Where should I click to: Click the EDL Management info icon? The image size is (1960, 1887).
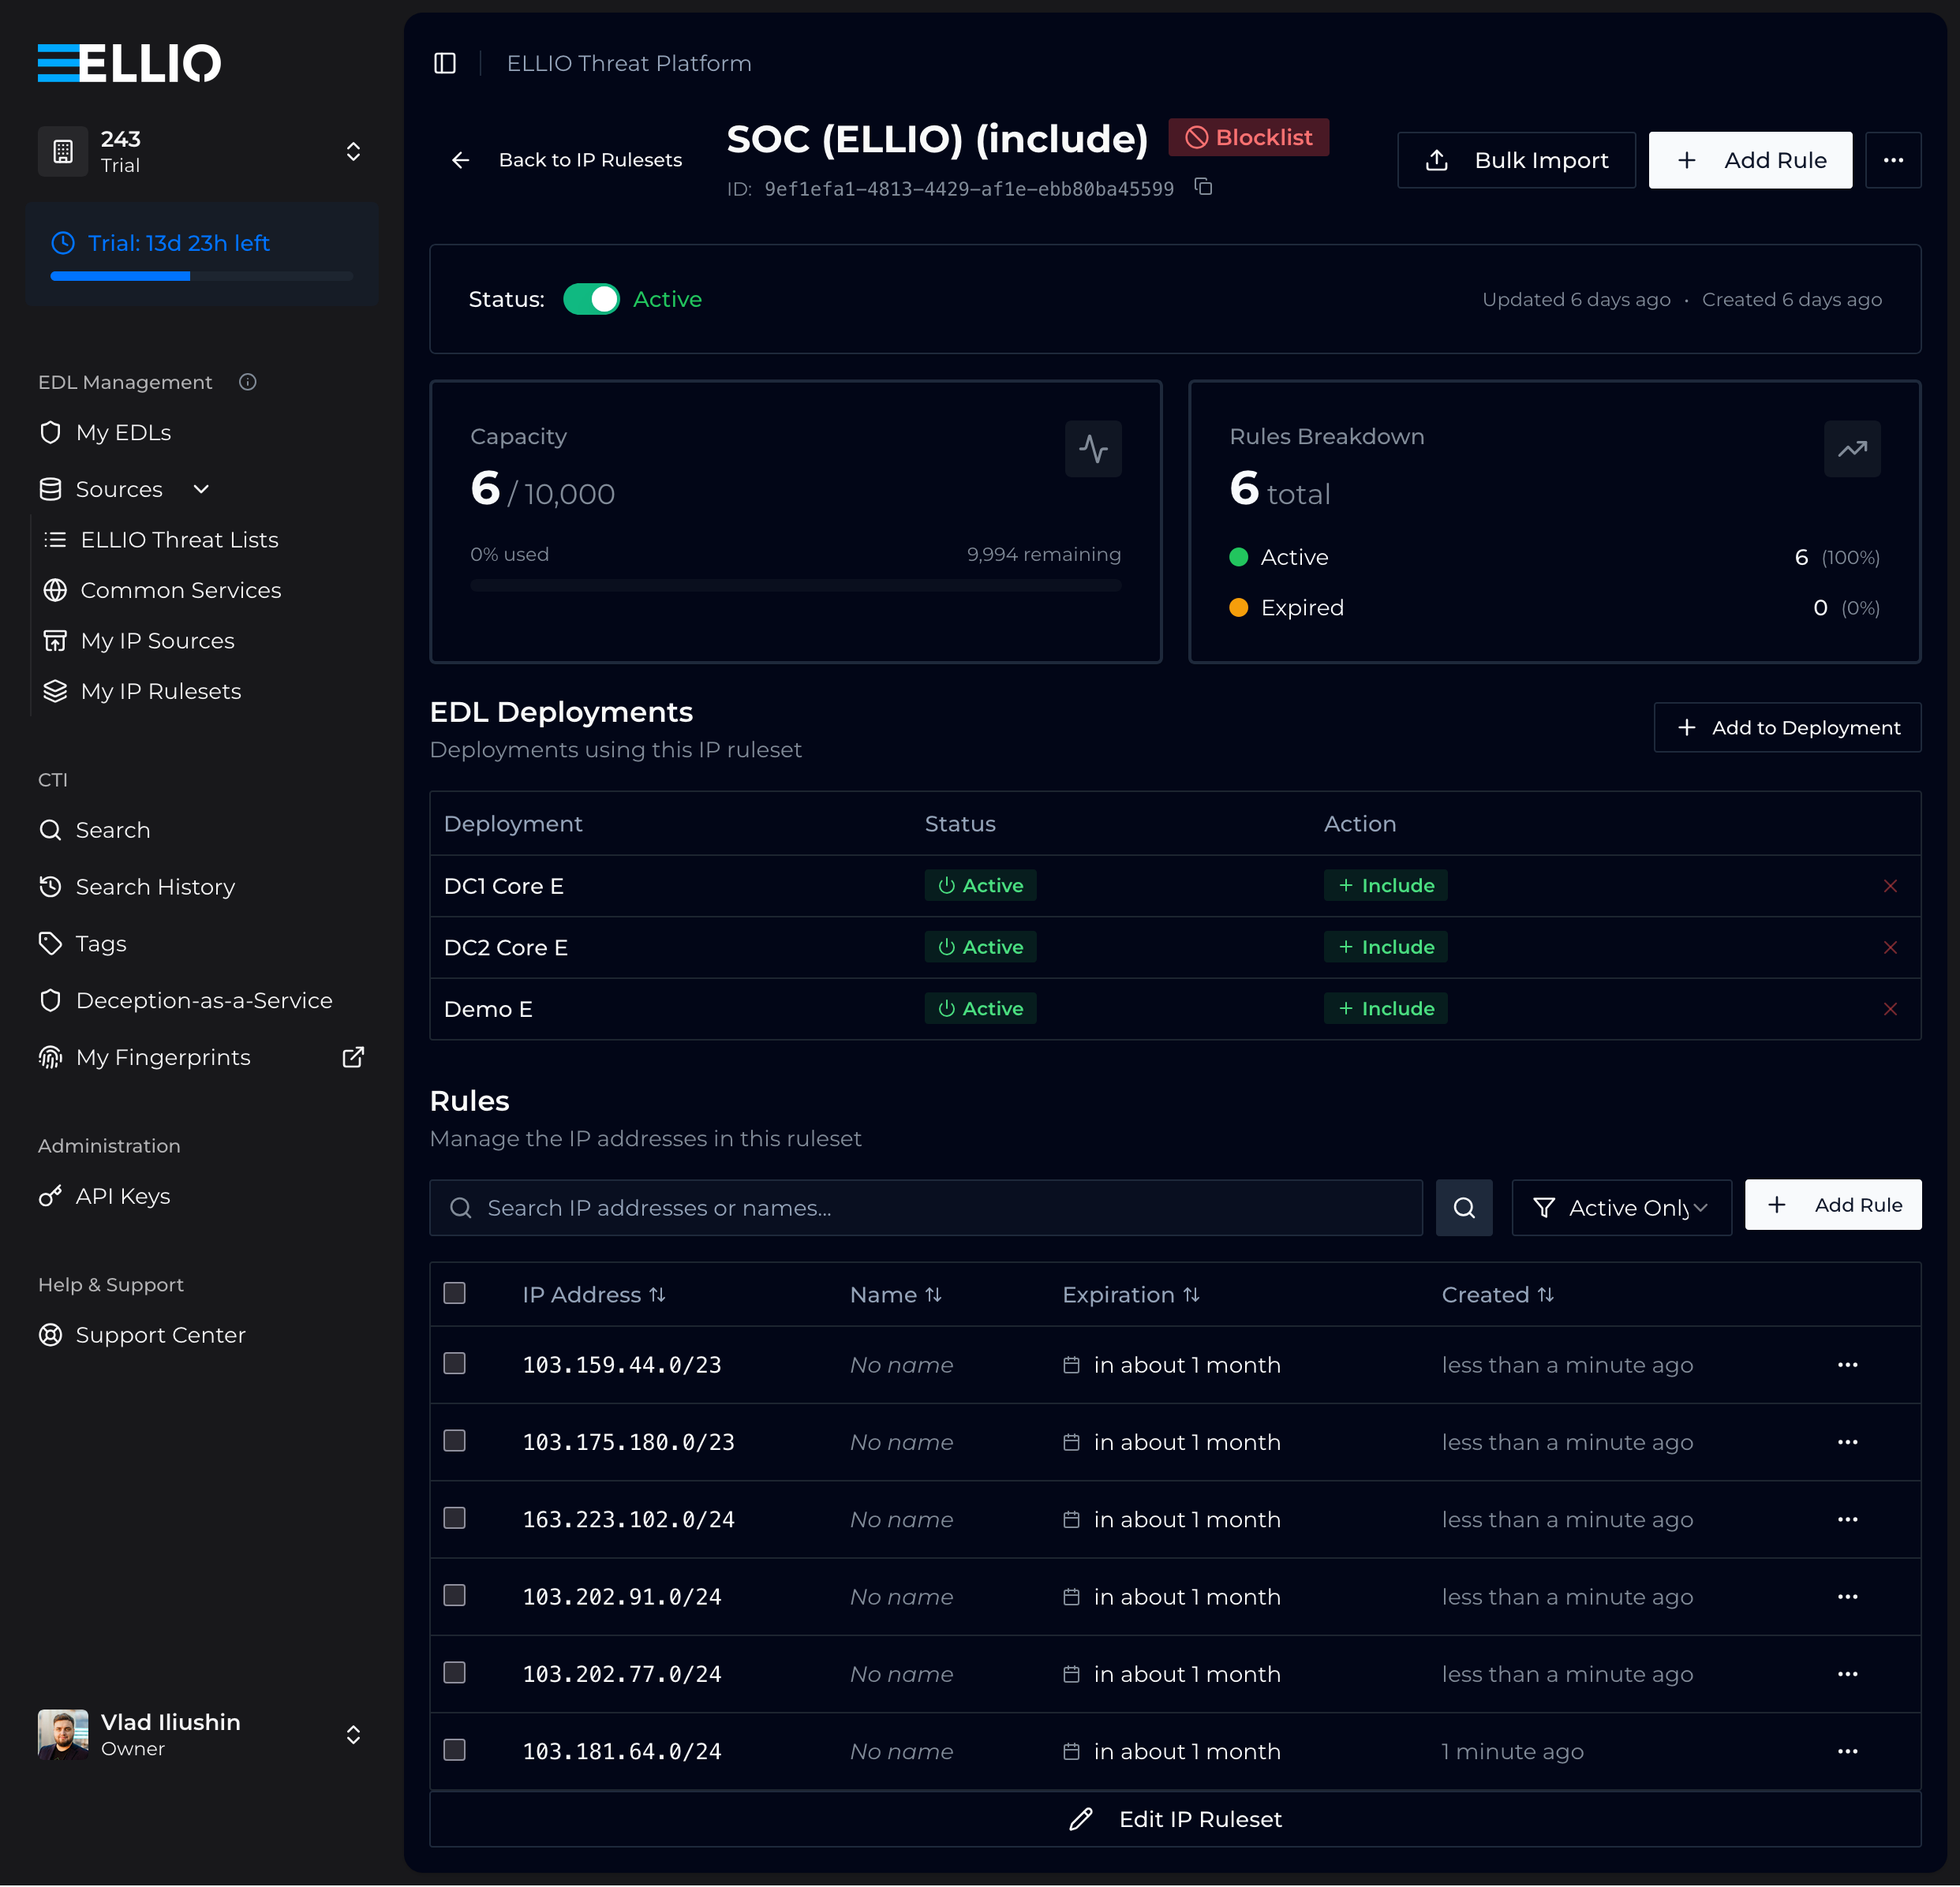click(x=248, y=382)
